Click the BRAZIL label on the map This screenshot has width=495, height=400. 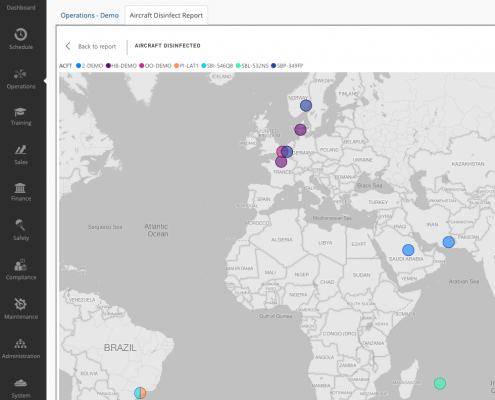click(x=120, y=348)
